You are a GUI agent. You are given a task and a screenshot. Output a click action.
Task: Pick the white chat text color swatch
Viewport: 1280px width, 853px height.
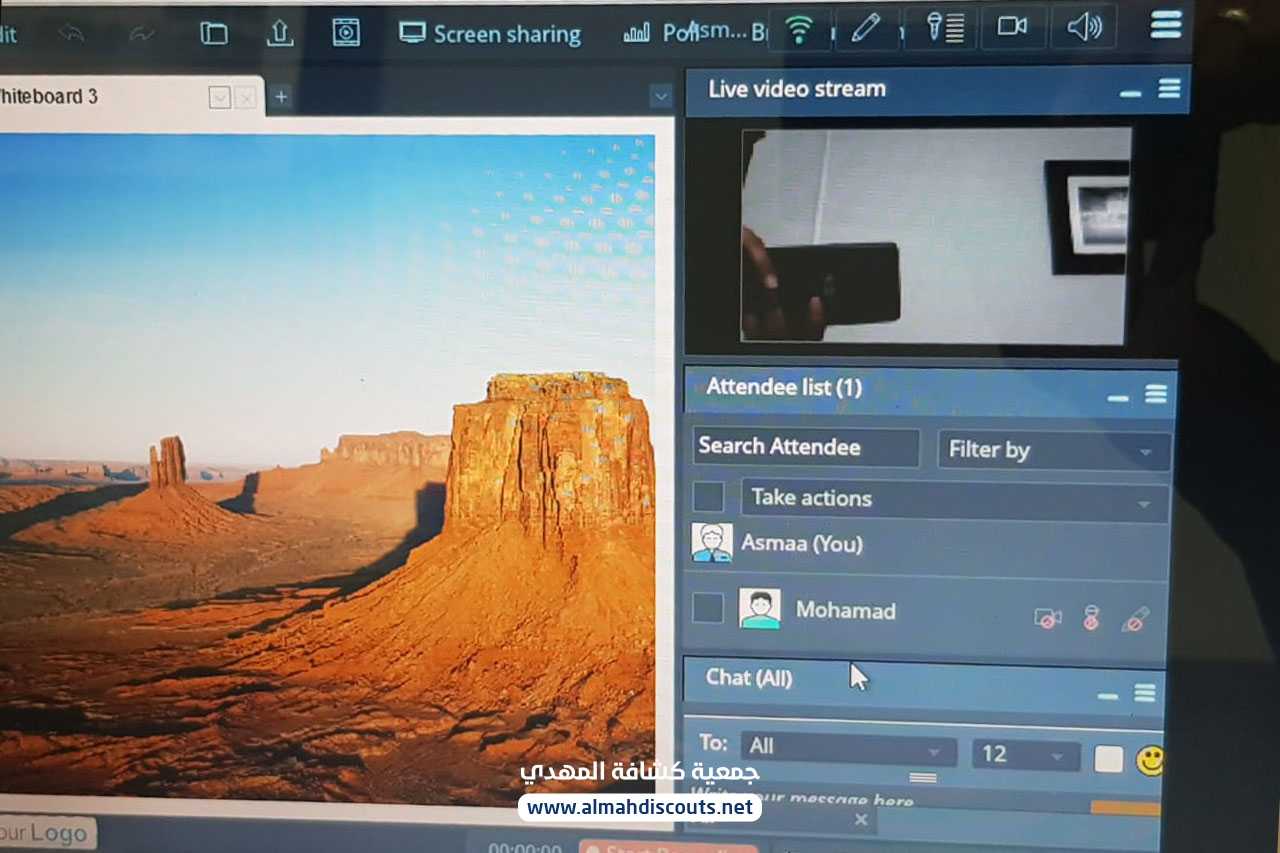coord(1108,760)
